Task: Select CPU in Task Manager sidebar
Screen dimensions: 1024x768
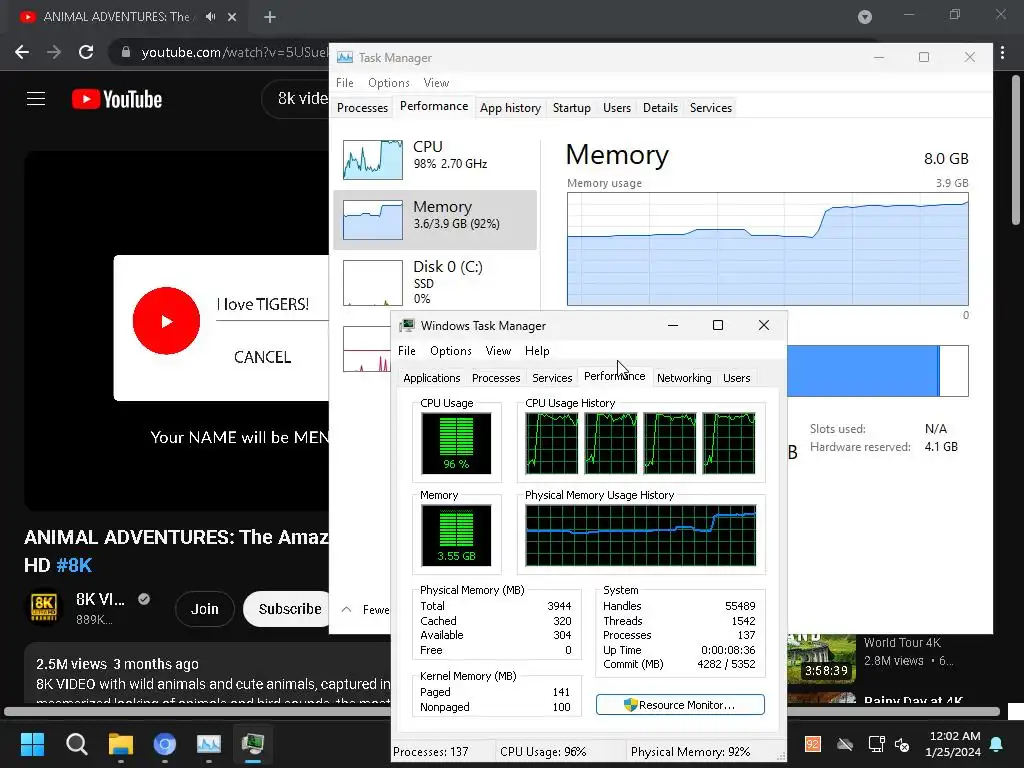Action: [x=436, y=159]
